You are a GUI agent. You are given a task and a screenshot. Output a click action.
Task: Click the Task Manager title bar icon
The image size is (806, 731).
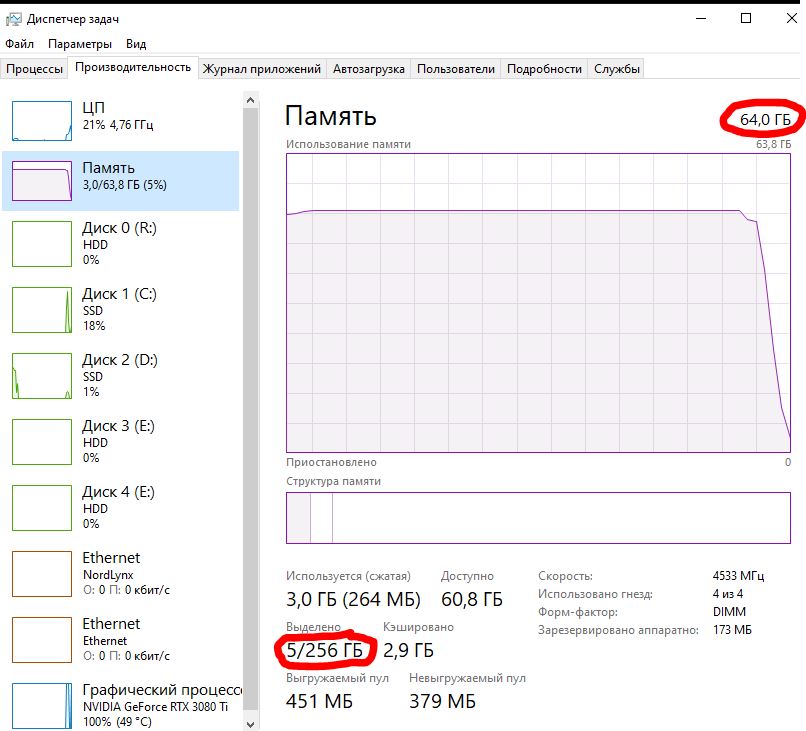point(13,20)
